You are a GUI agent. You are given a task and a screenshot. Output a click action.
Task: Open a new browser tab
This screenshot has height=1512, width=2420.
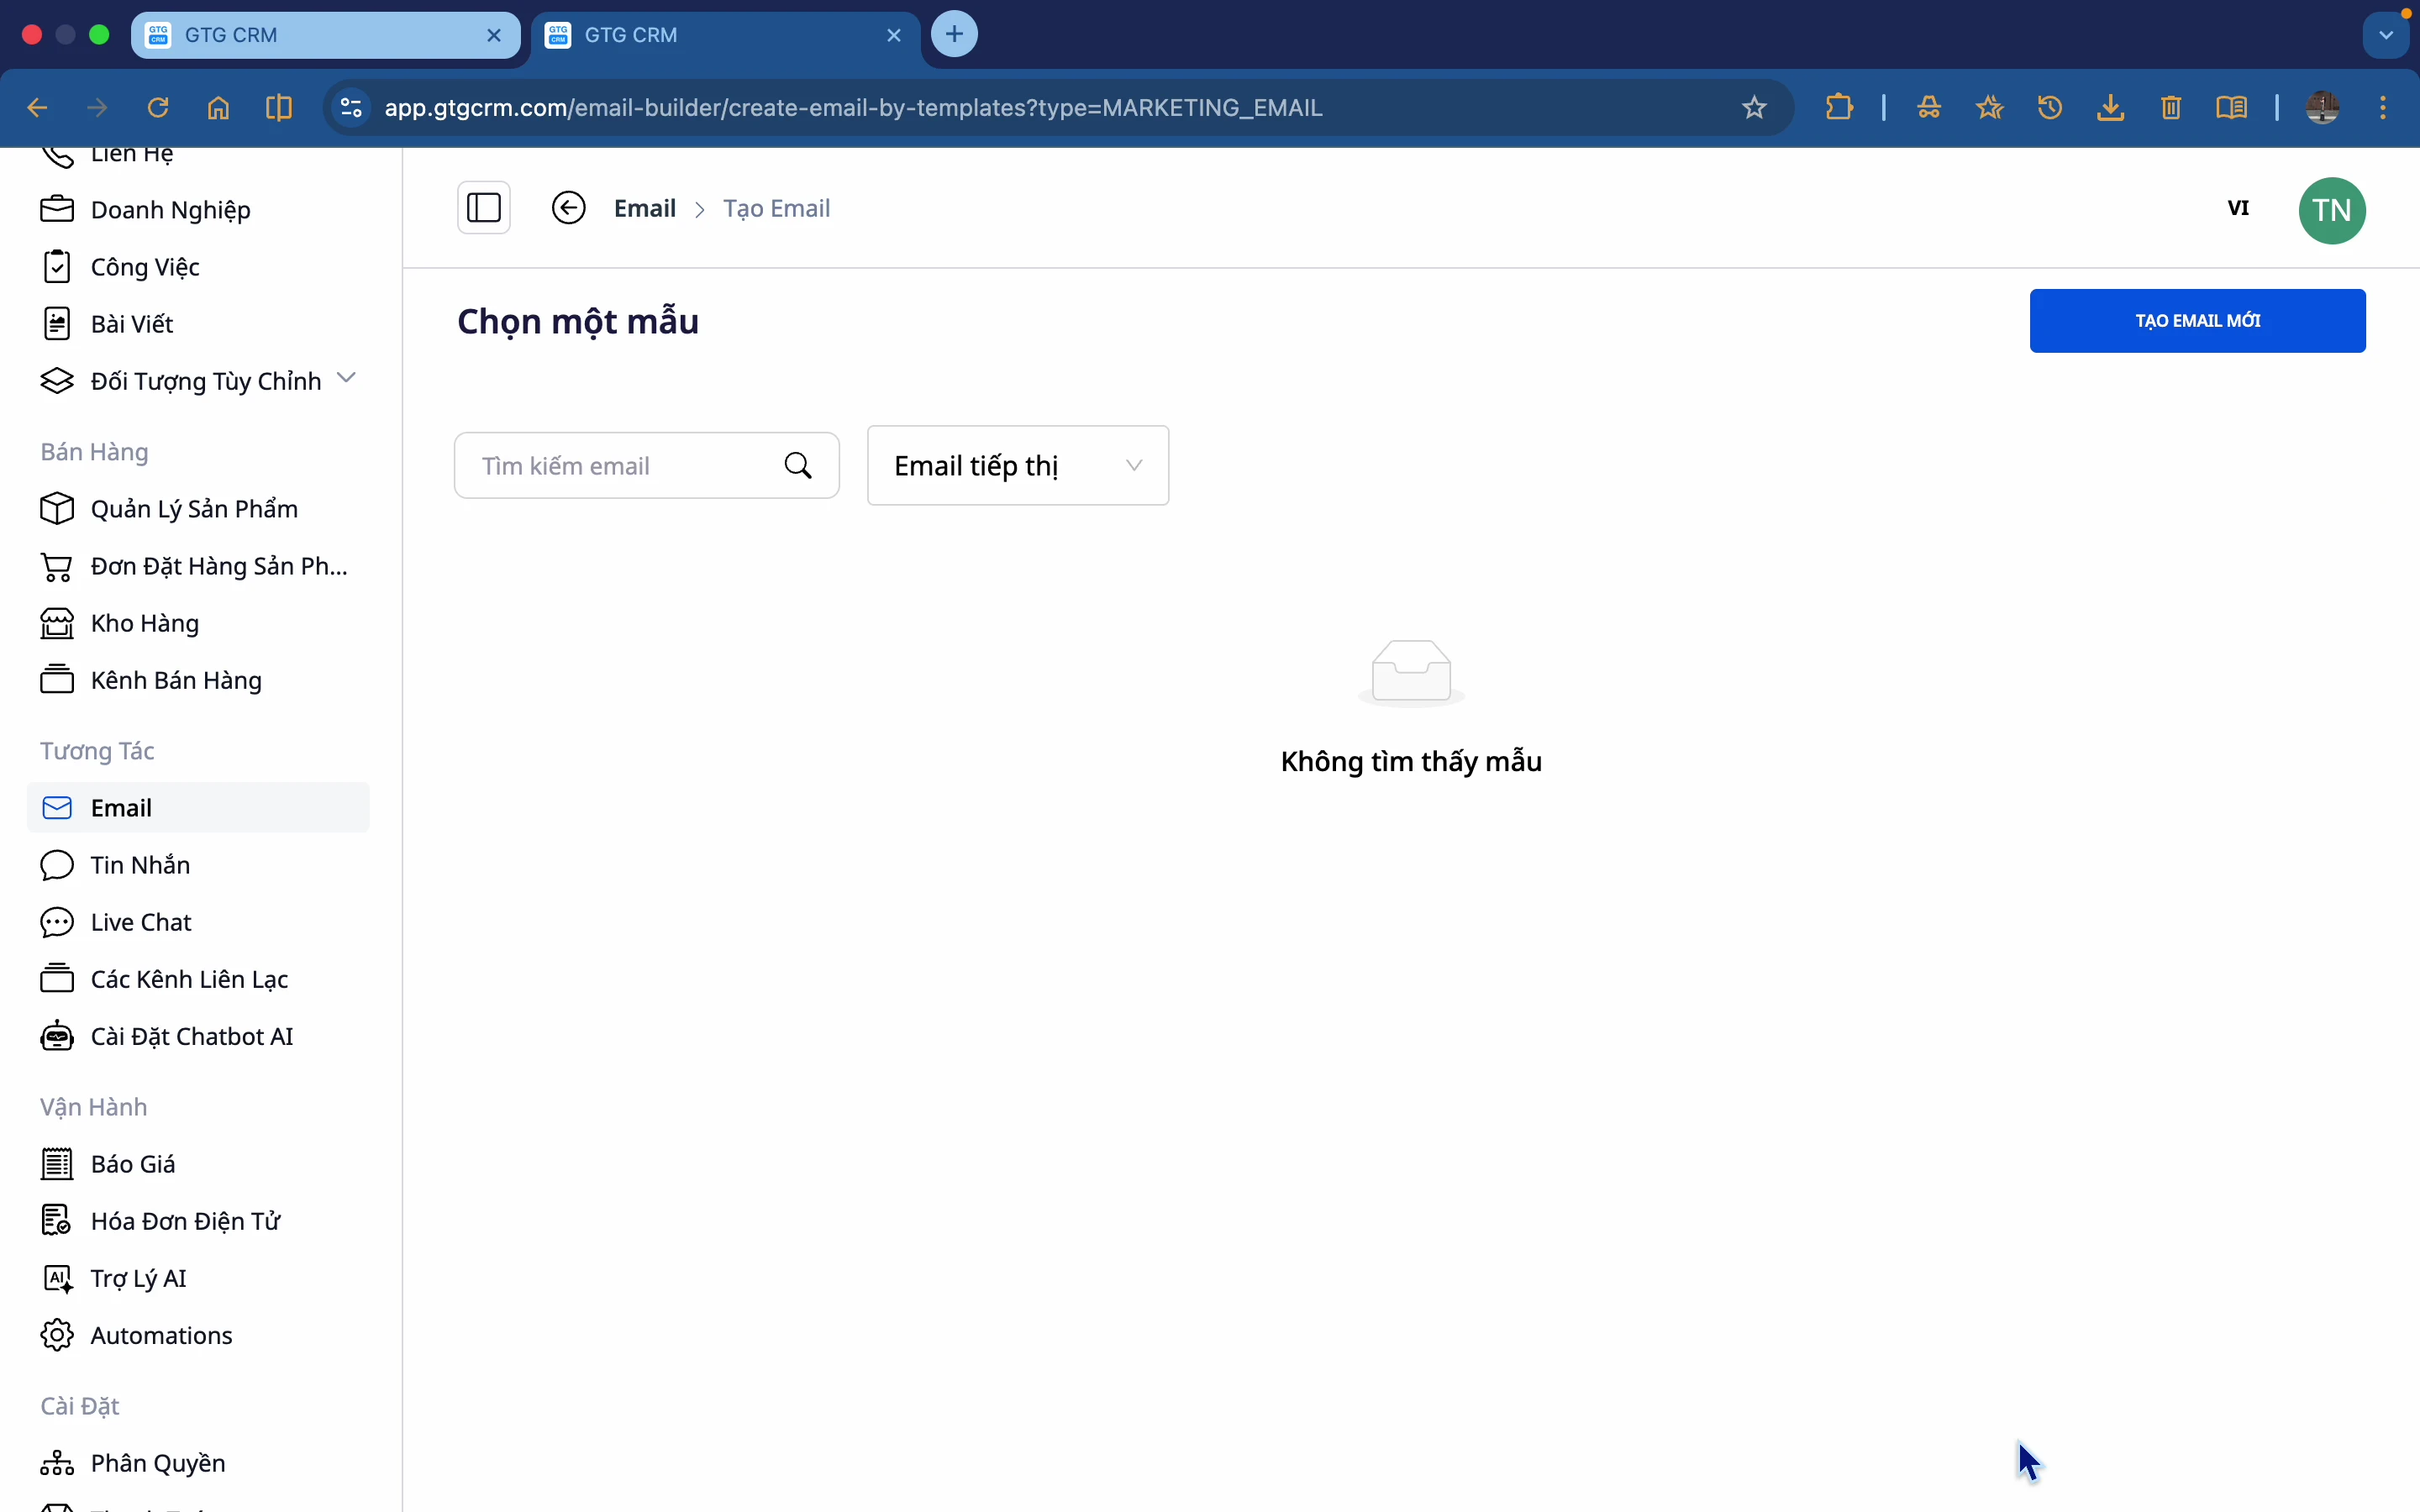click(x=954, y=35)
